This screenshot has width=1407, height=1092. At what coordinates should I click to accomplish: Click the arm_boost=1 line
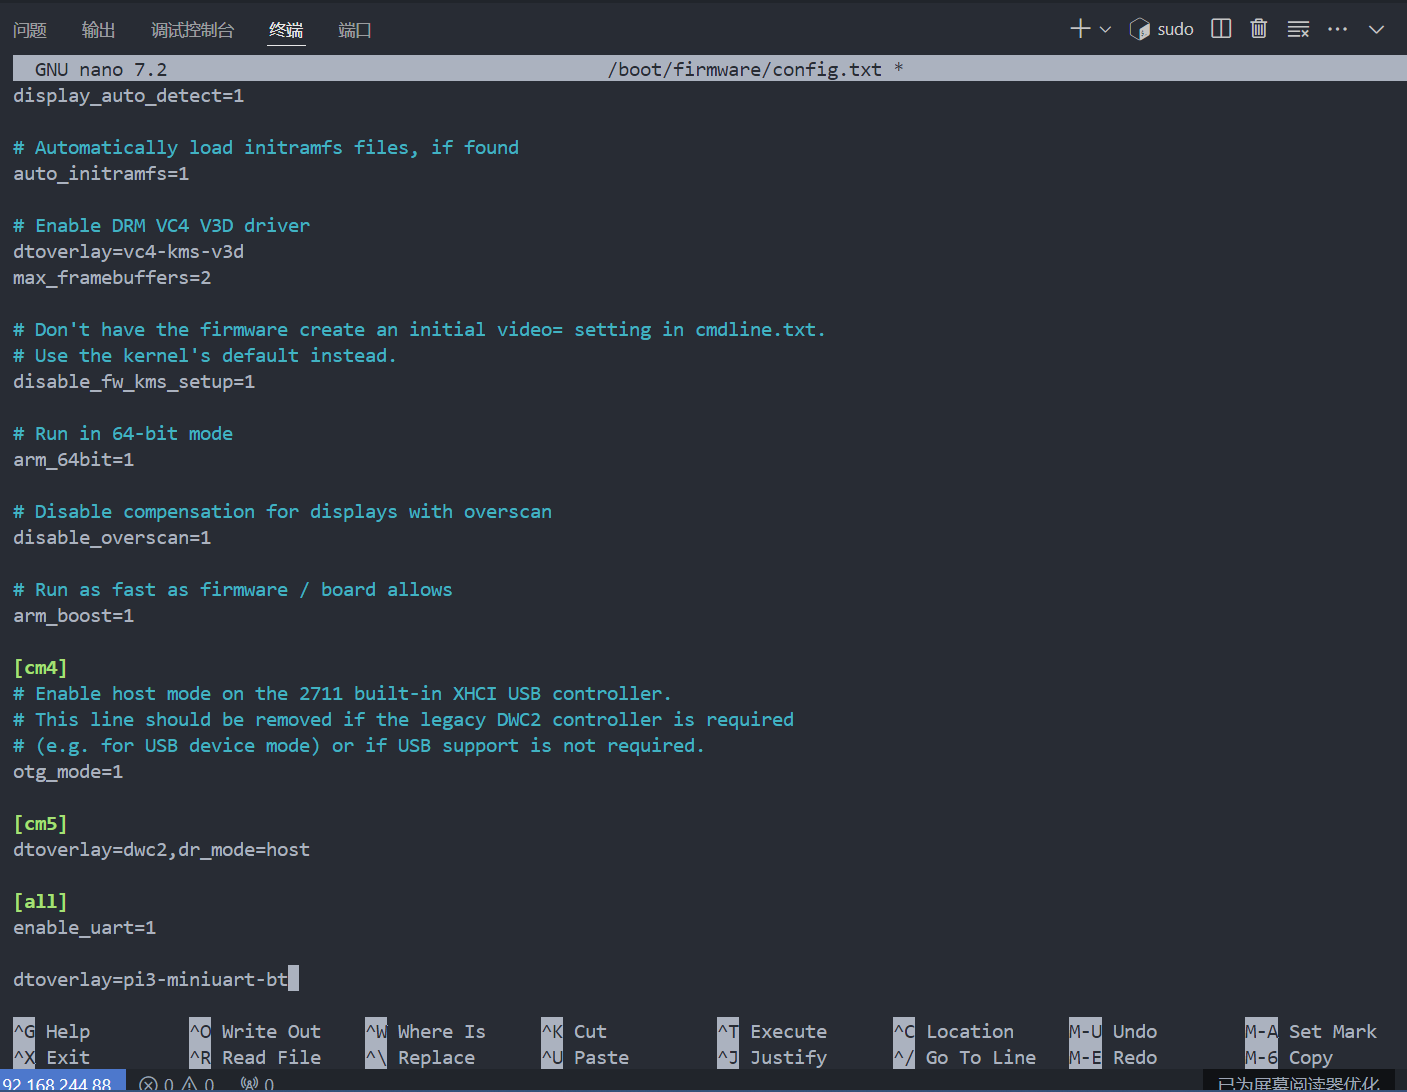click(x=73, y=615)
